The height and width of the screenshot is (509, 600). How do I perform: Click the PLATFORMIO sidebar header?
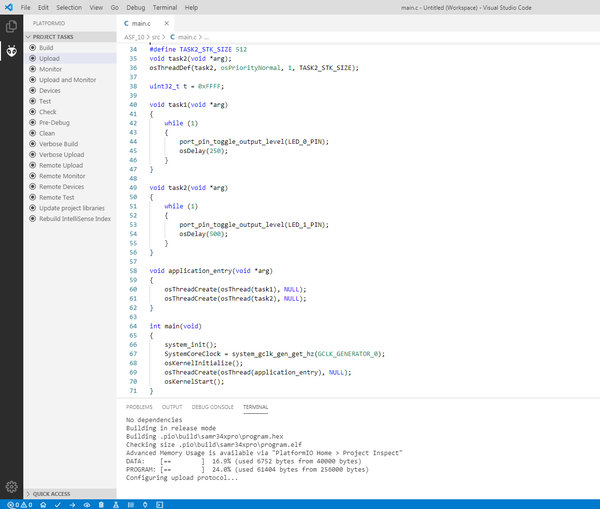coord(49,23)
